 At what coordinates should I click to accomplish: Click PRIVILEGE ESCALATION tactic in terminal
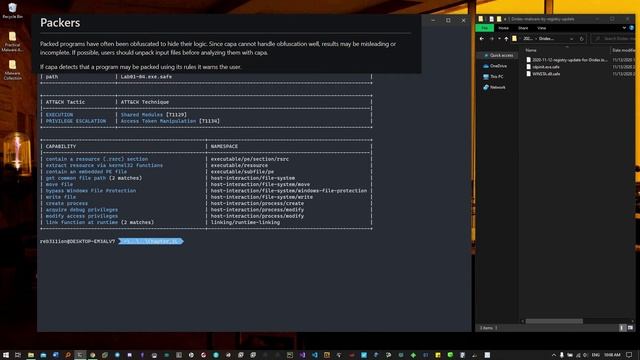point(76,121)
